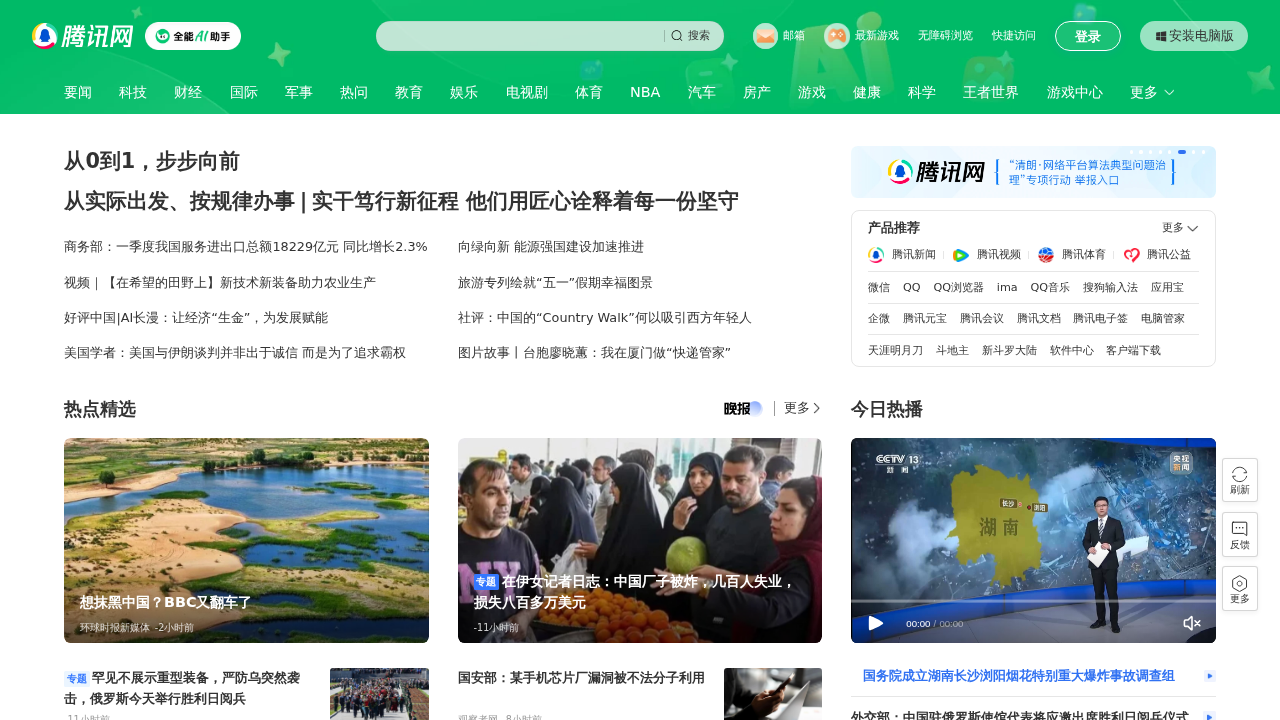Open thumbnail beside 国安部 article

(x=773, y=694)
